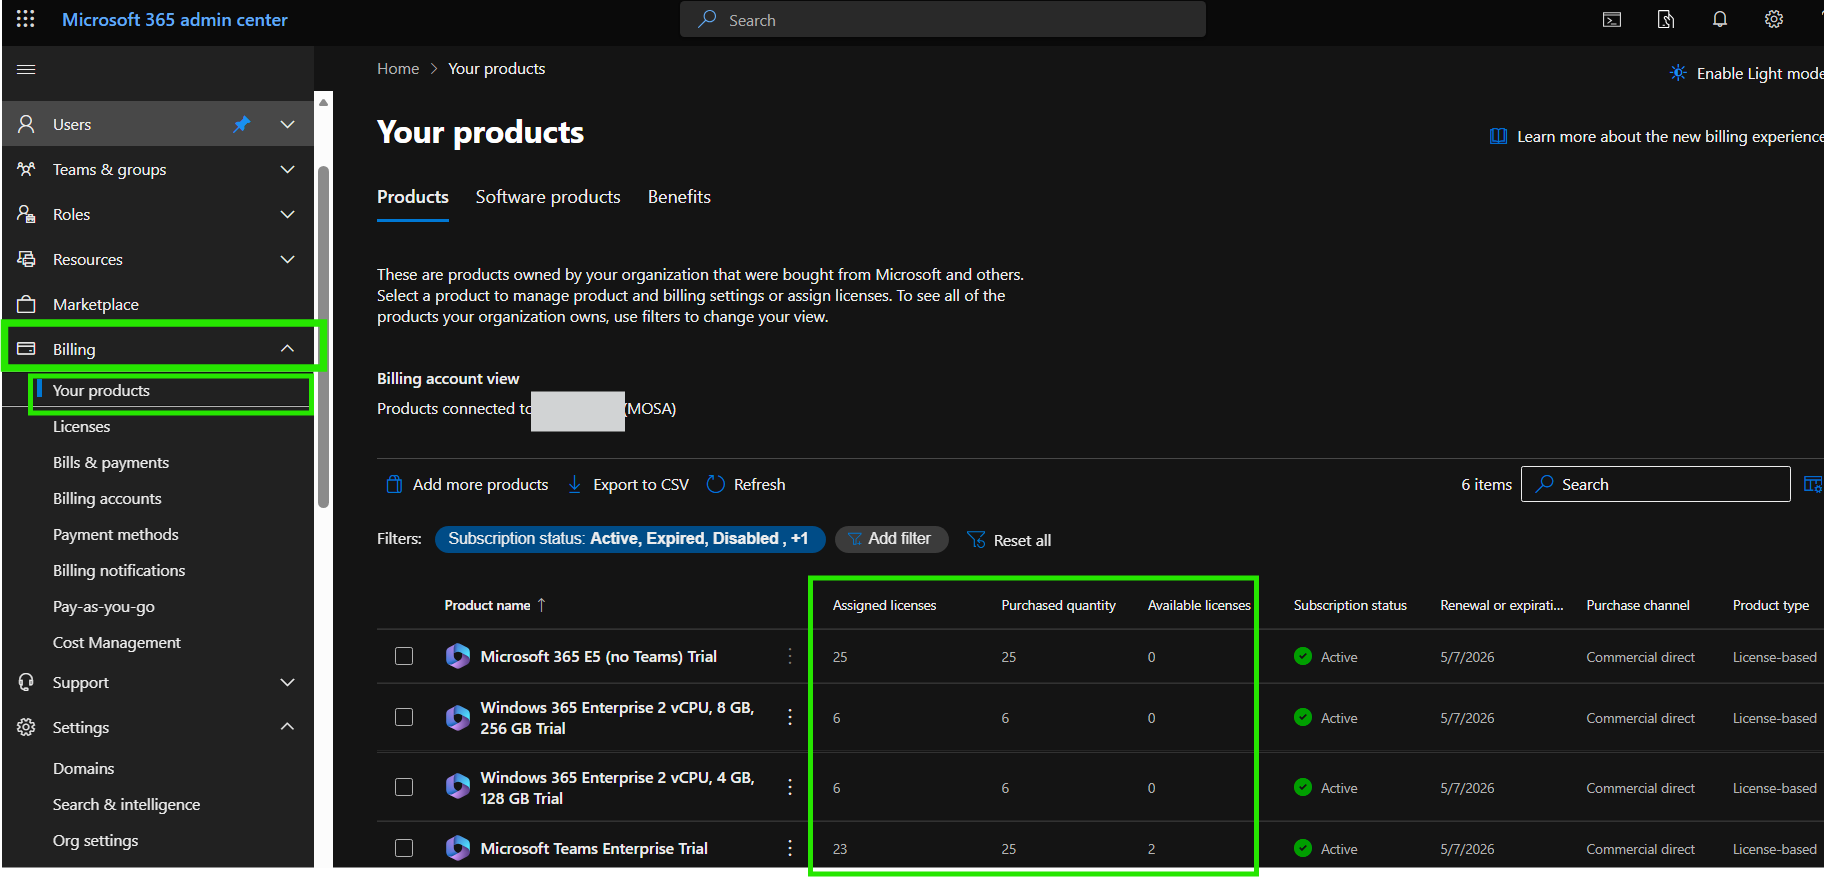Click the Marketplace shopping bag icon
This screenshot has height=877, width=1824.
(27, 304)
